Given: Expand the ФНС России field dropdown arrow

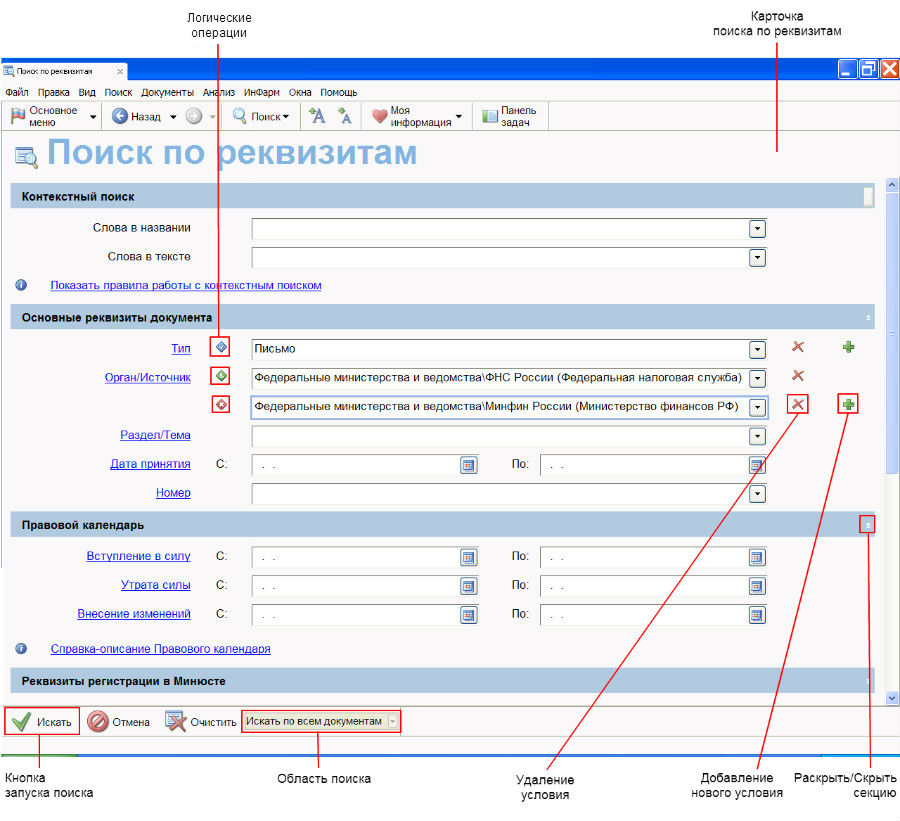Looking at the screenshot, I should tap(757, 378).
